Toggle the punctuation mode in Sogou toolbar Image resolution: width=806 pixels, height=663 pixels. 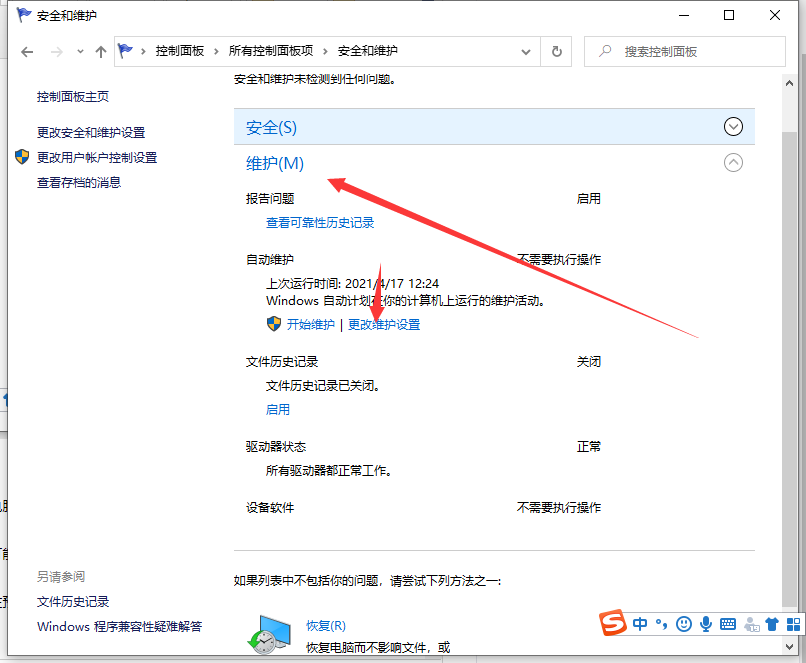661,624
